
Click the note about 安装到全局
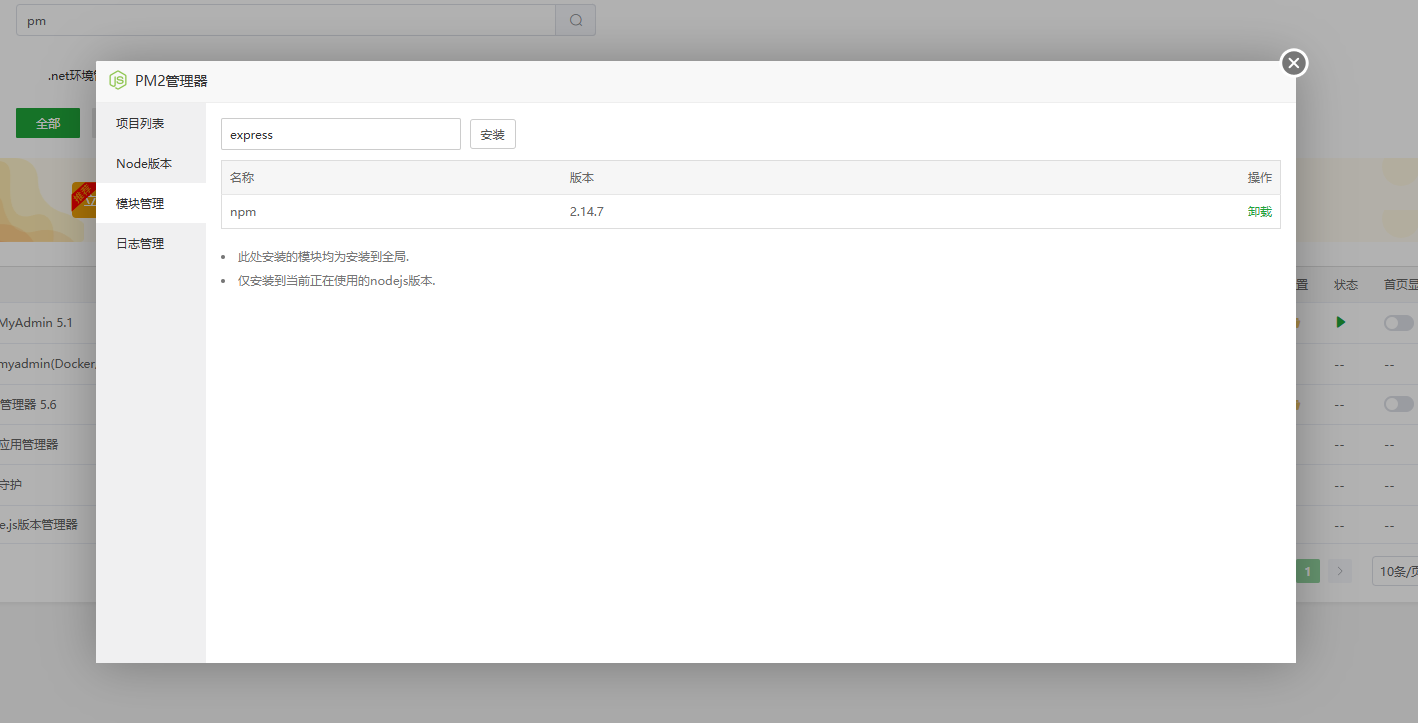pos(324,257)
